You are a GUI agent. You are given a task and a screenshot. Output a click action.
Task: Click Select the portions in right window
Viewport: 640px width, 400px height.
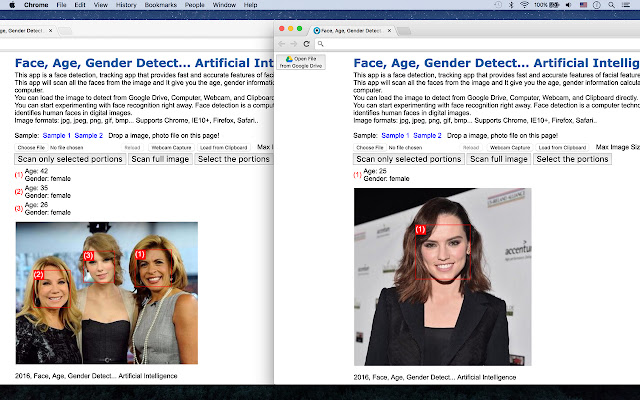[572, 159]
